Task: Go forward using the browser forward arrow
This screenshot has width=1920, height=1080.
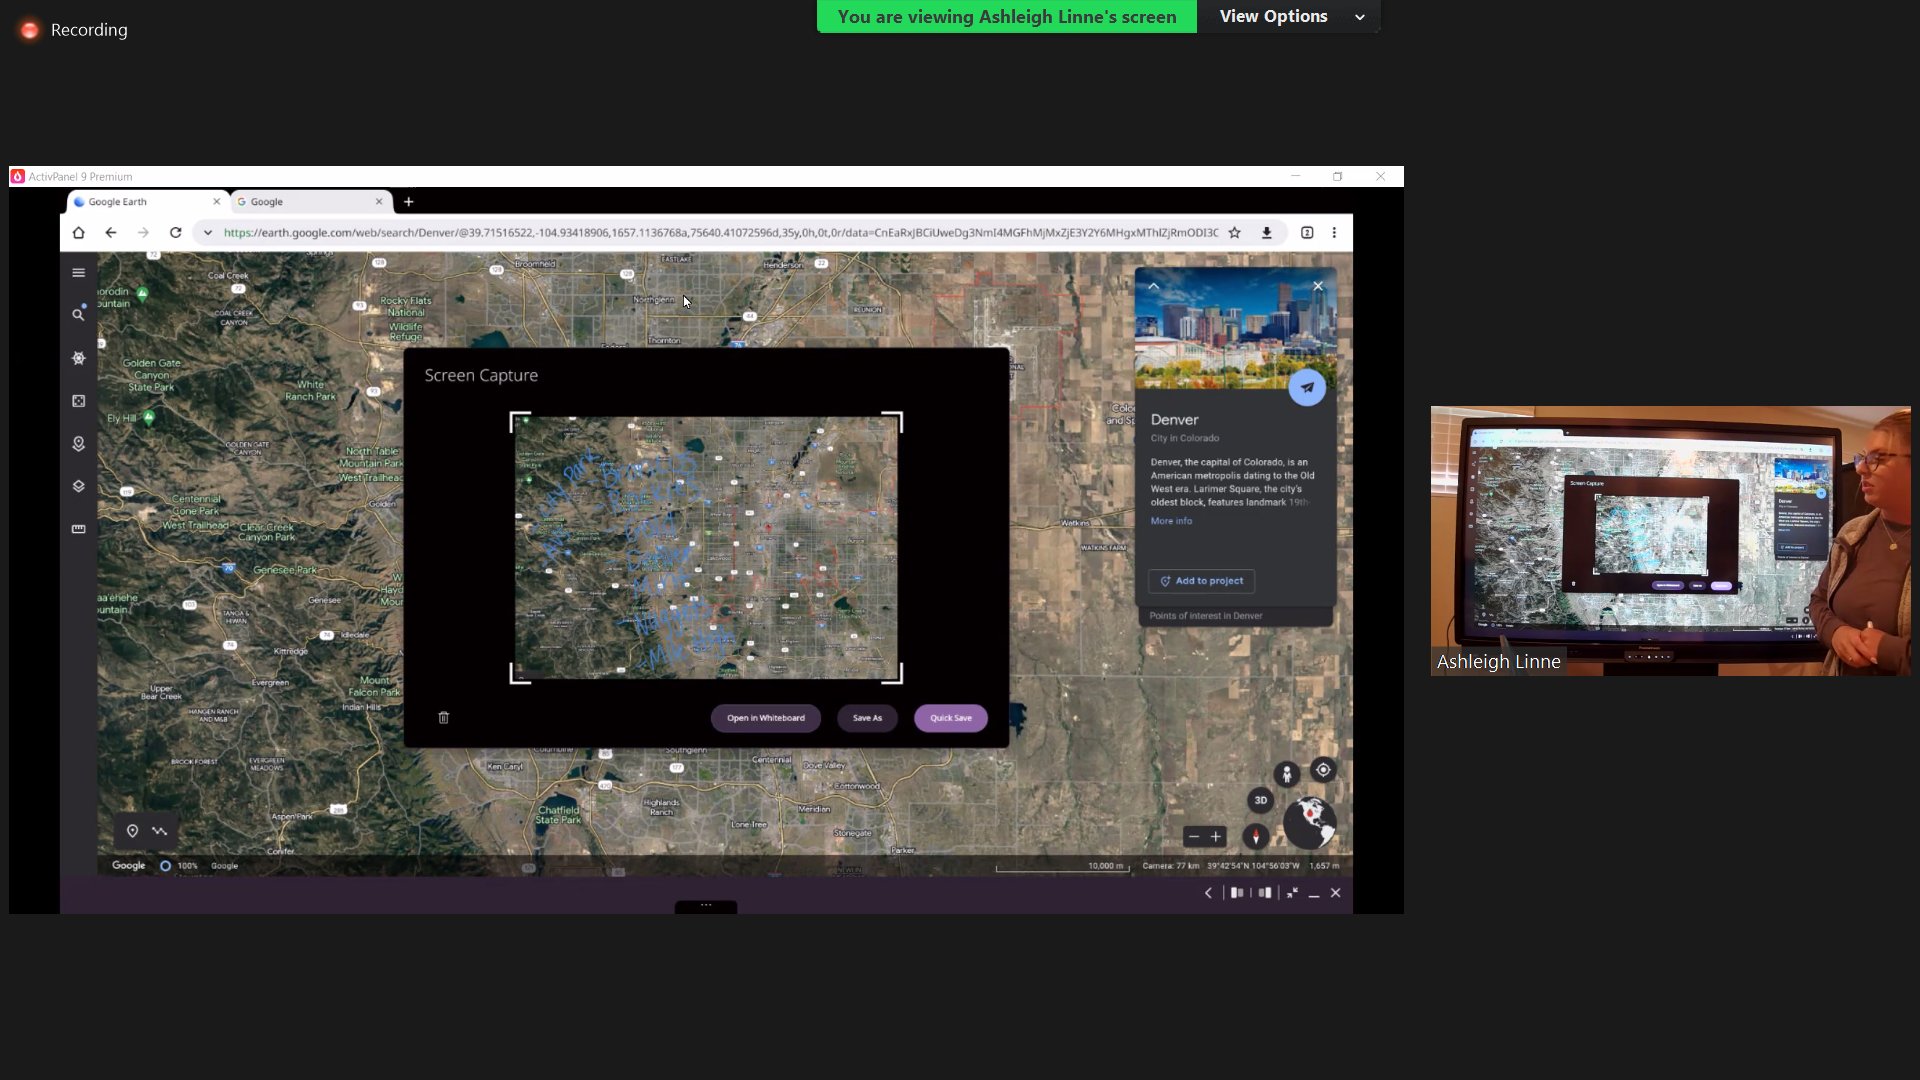Action: pos(143,233)
